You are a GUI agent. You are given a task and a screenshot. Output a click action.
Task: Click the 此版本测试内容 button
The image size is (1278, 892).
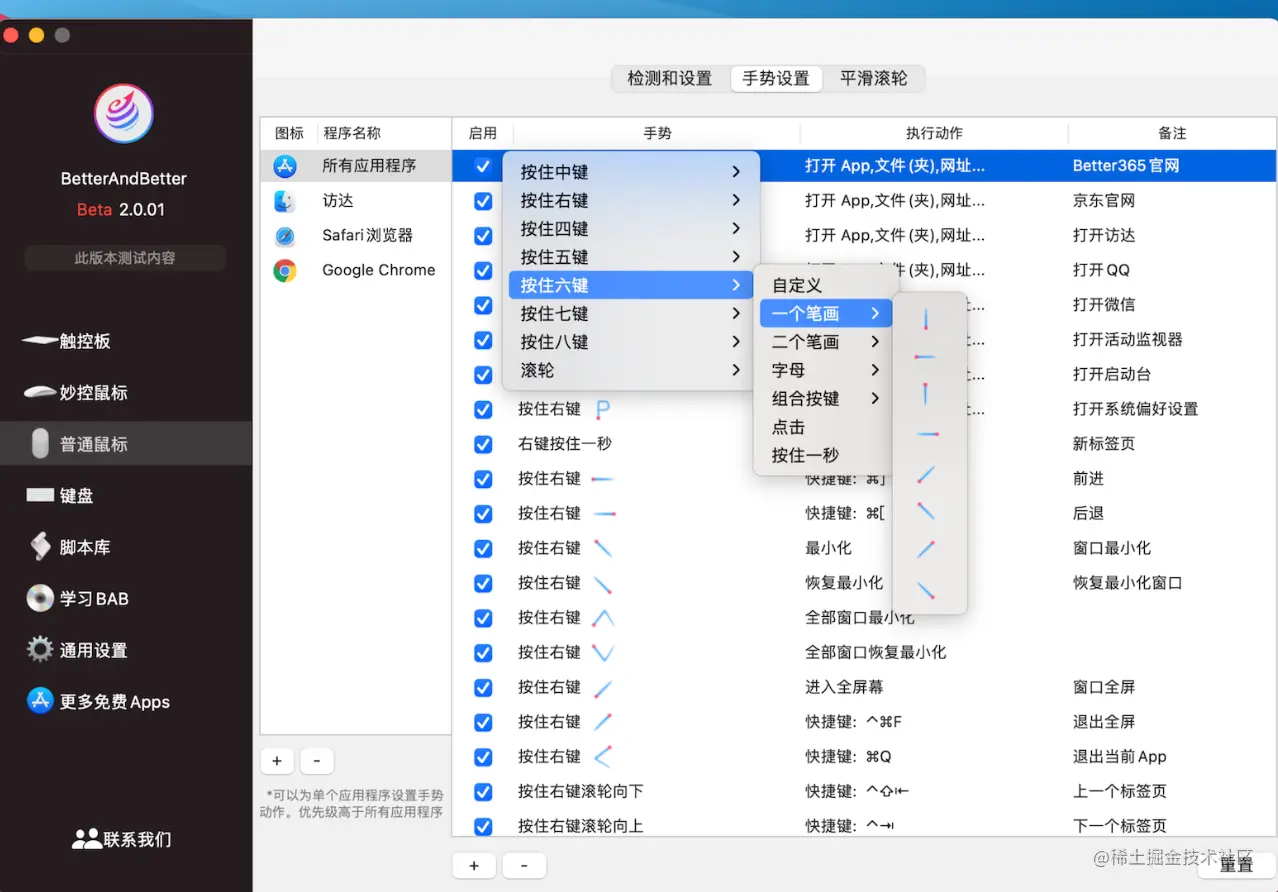click(x=125, y=258)
